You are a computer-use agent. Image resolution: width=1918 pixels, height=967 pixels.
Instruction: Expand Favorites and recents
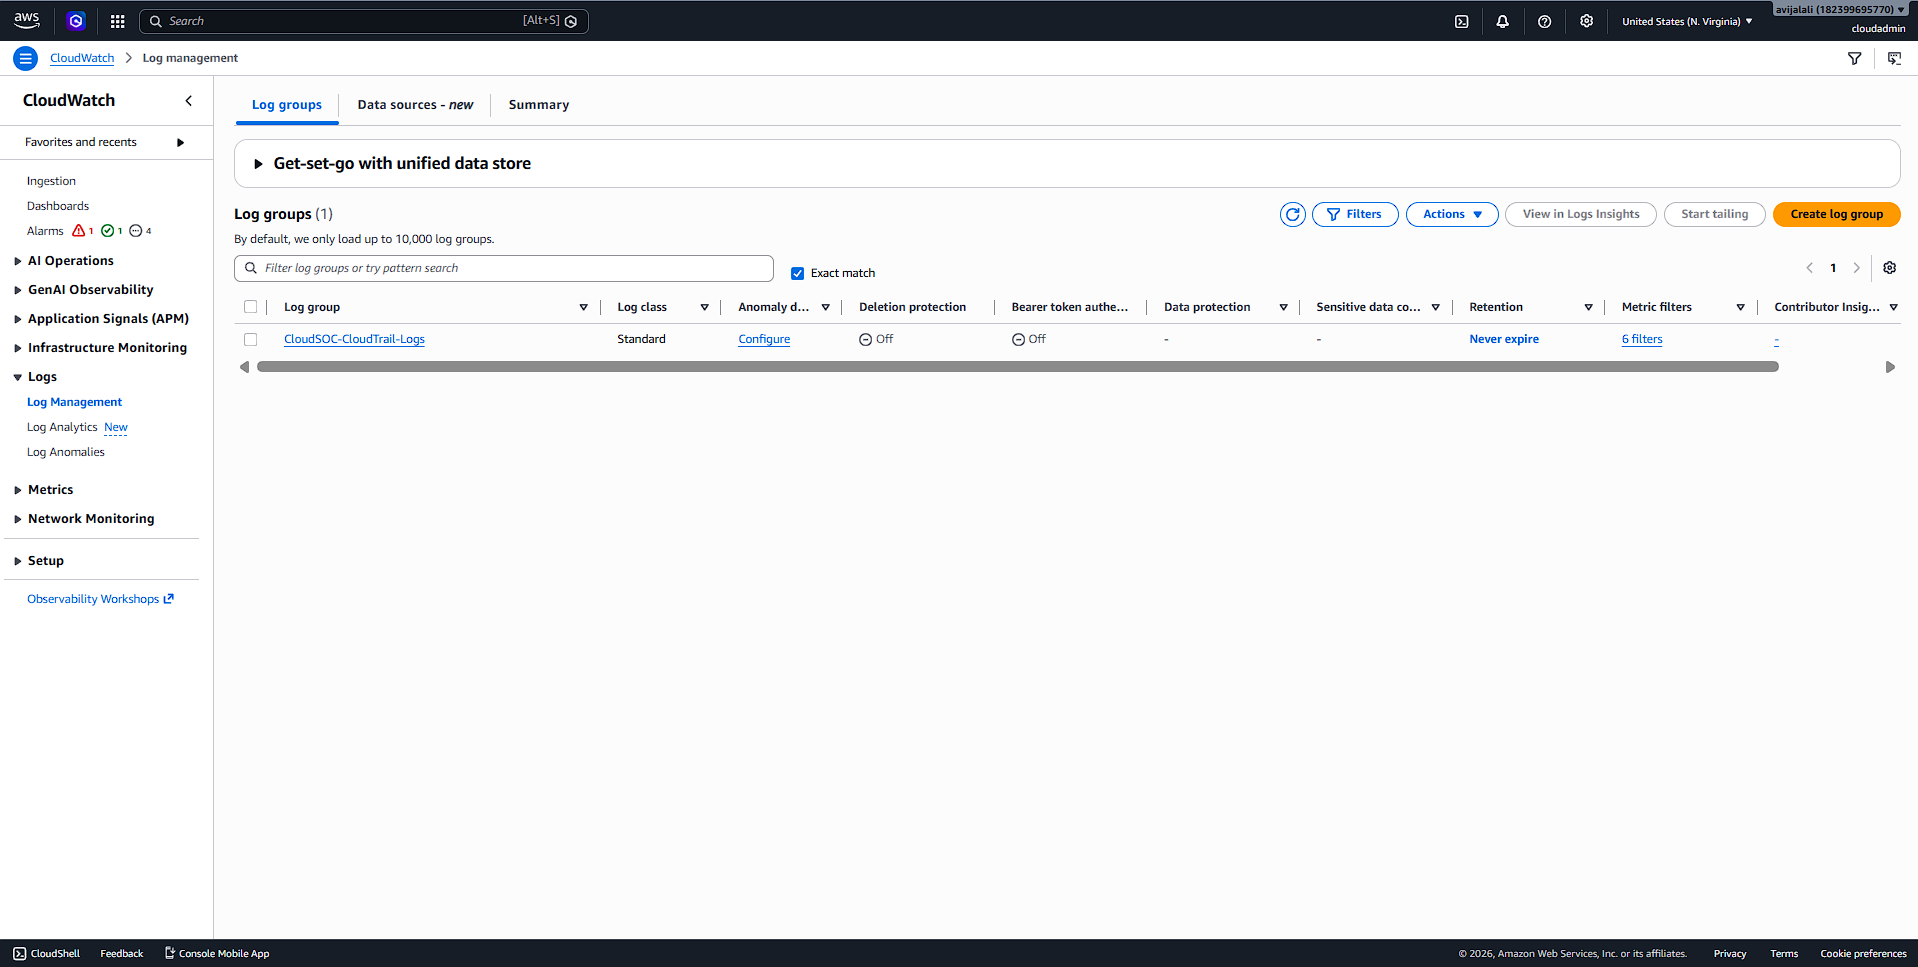tap(180, 143)
